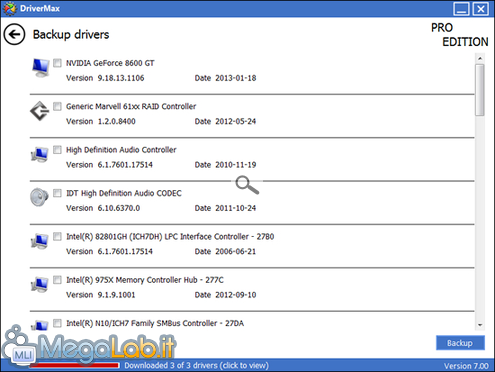Click the 'Backup drivers' heading
This screenshot has width=495, height=372.
coord(71,34)
